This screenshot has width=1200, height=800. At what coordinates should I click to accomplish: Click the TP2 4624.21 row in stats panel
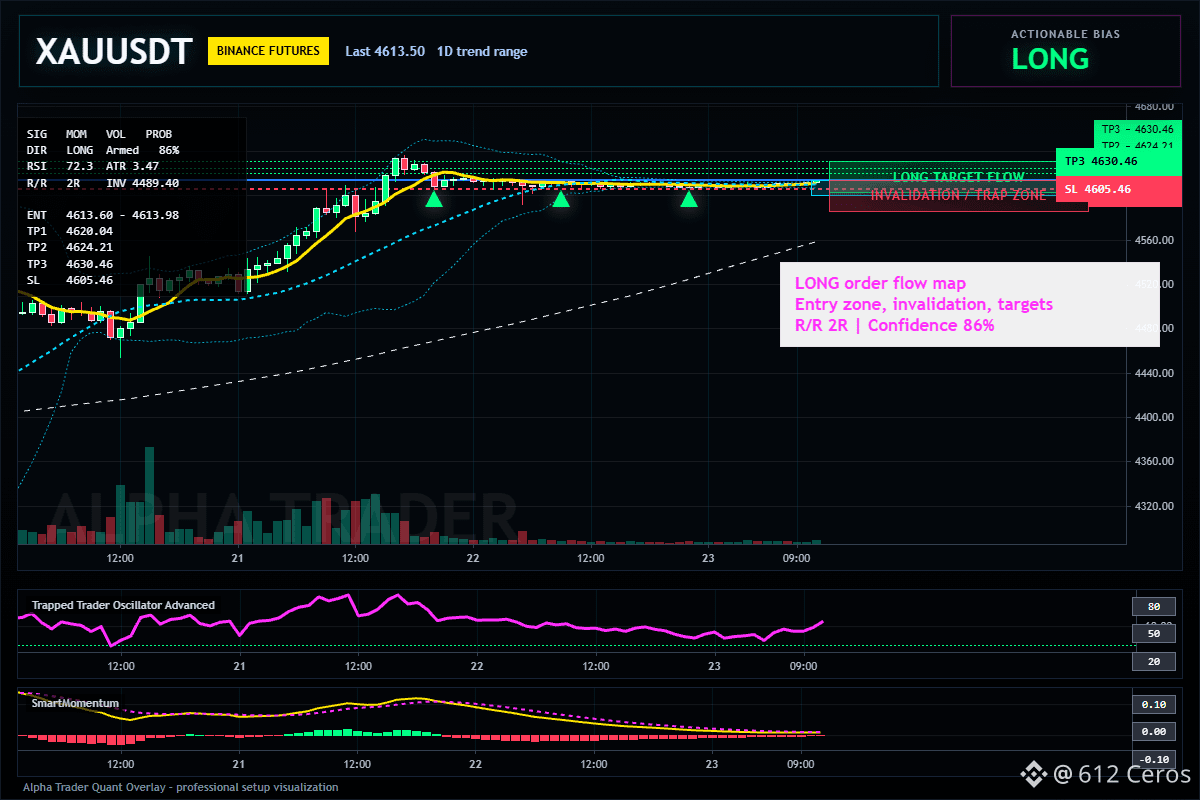(70, 248)
